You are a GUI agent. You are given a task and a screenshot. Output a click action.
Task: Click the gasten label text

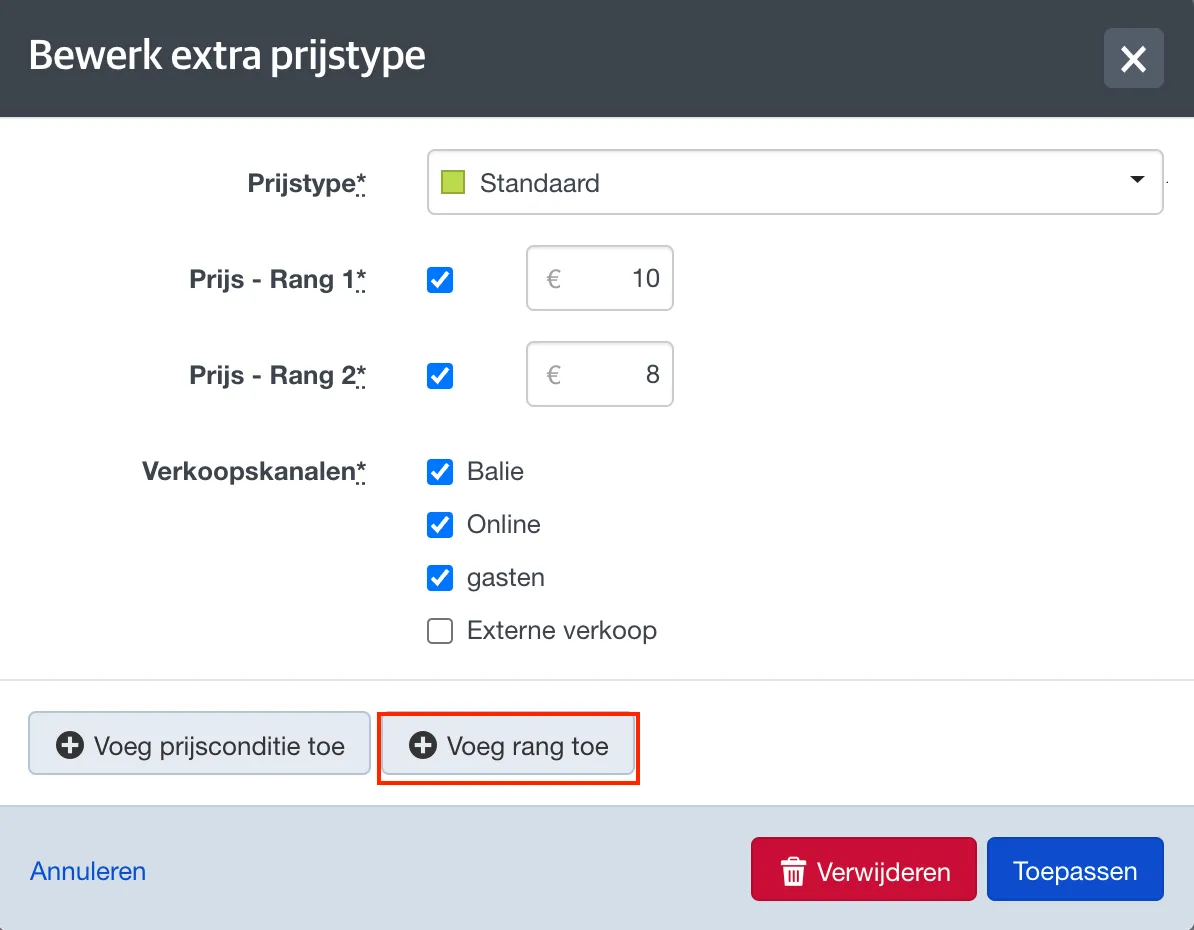click(506, 578)
